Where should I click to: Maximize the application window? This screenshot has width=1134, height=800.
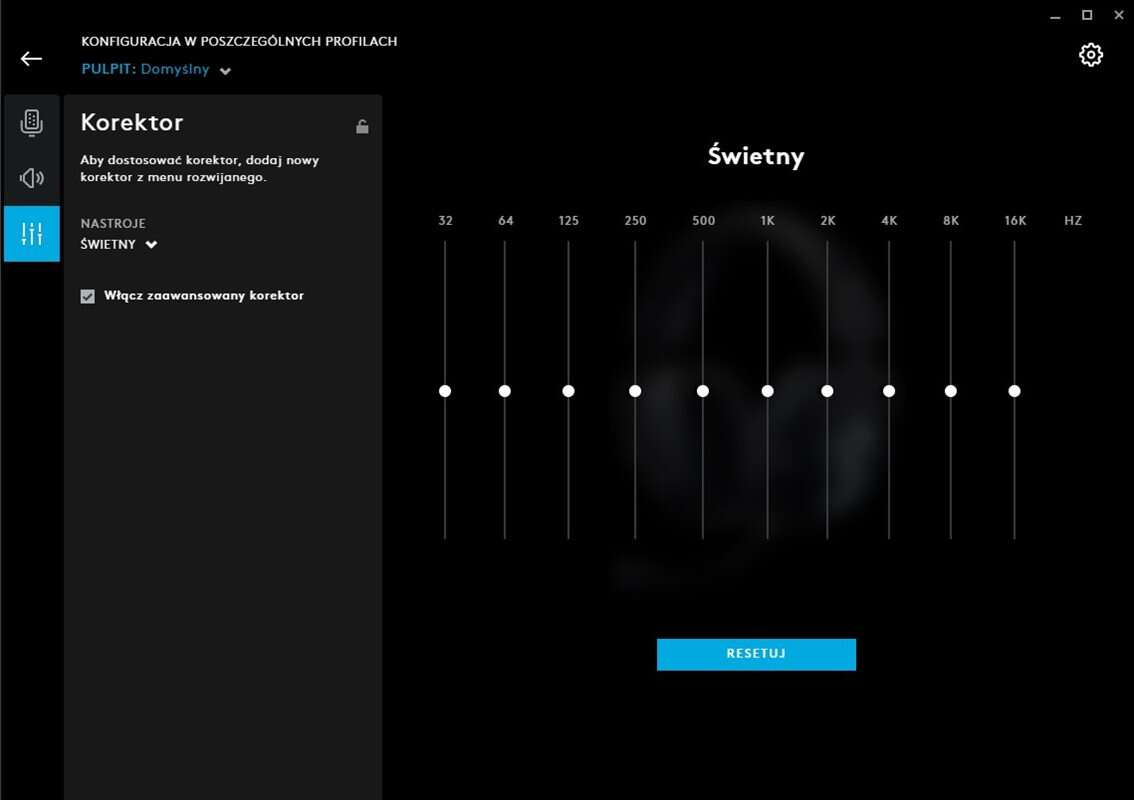click(1087, 15)
